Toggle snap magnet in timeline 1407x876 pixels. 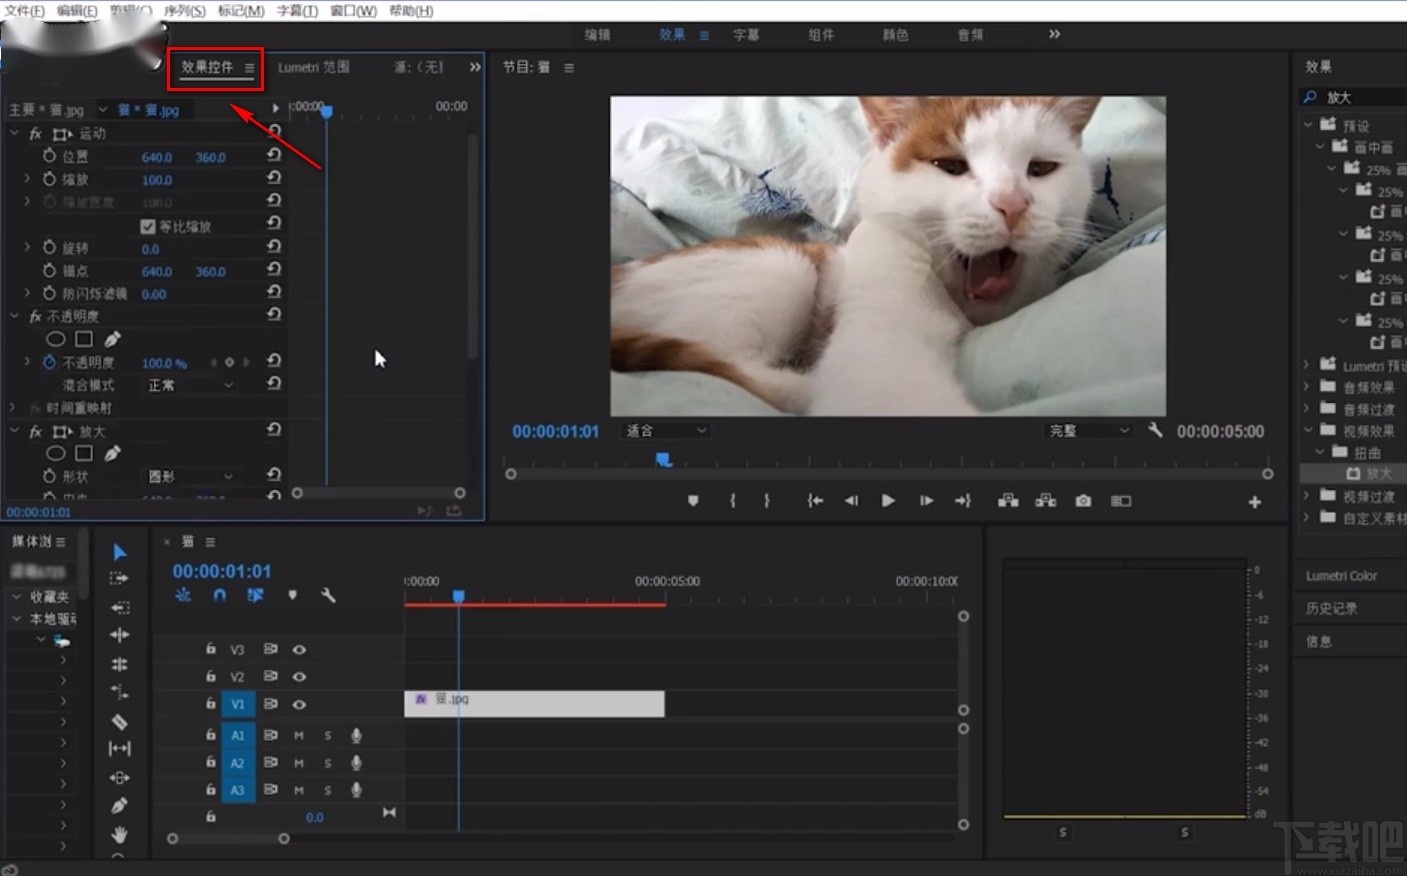point(219,595)
